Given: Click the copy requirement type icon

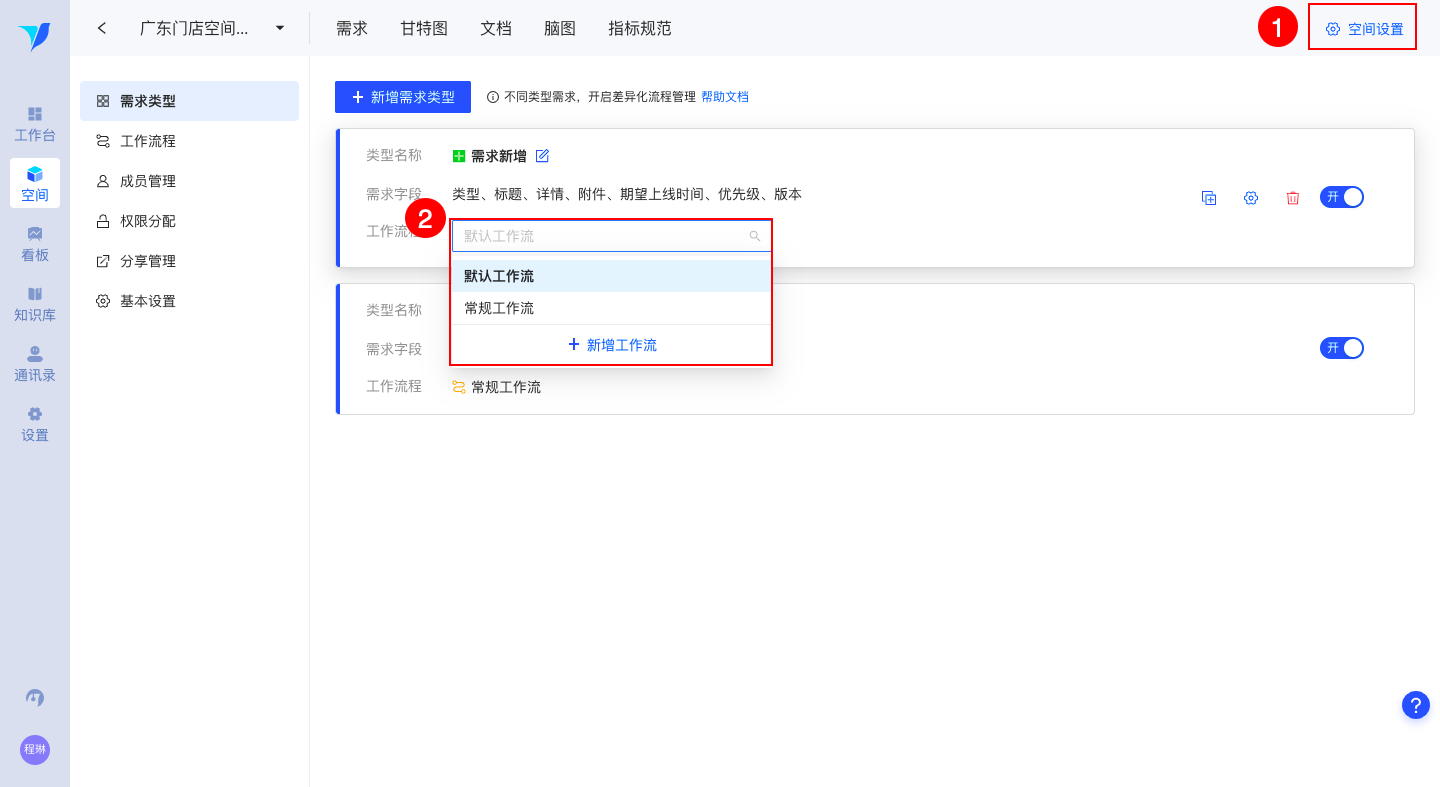Looking at the screenshot, I should pyautogui.click(x=1209, y=198).
